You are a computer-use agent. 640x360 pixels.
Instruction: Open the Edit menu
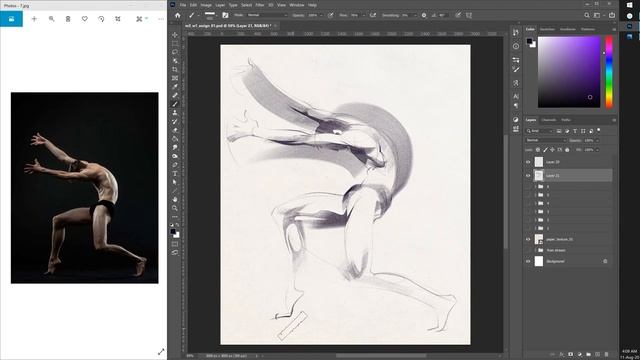193,5
